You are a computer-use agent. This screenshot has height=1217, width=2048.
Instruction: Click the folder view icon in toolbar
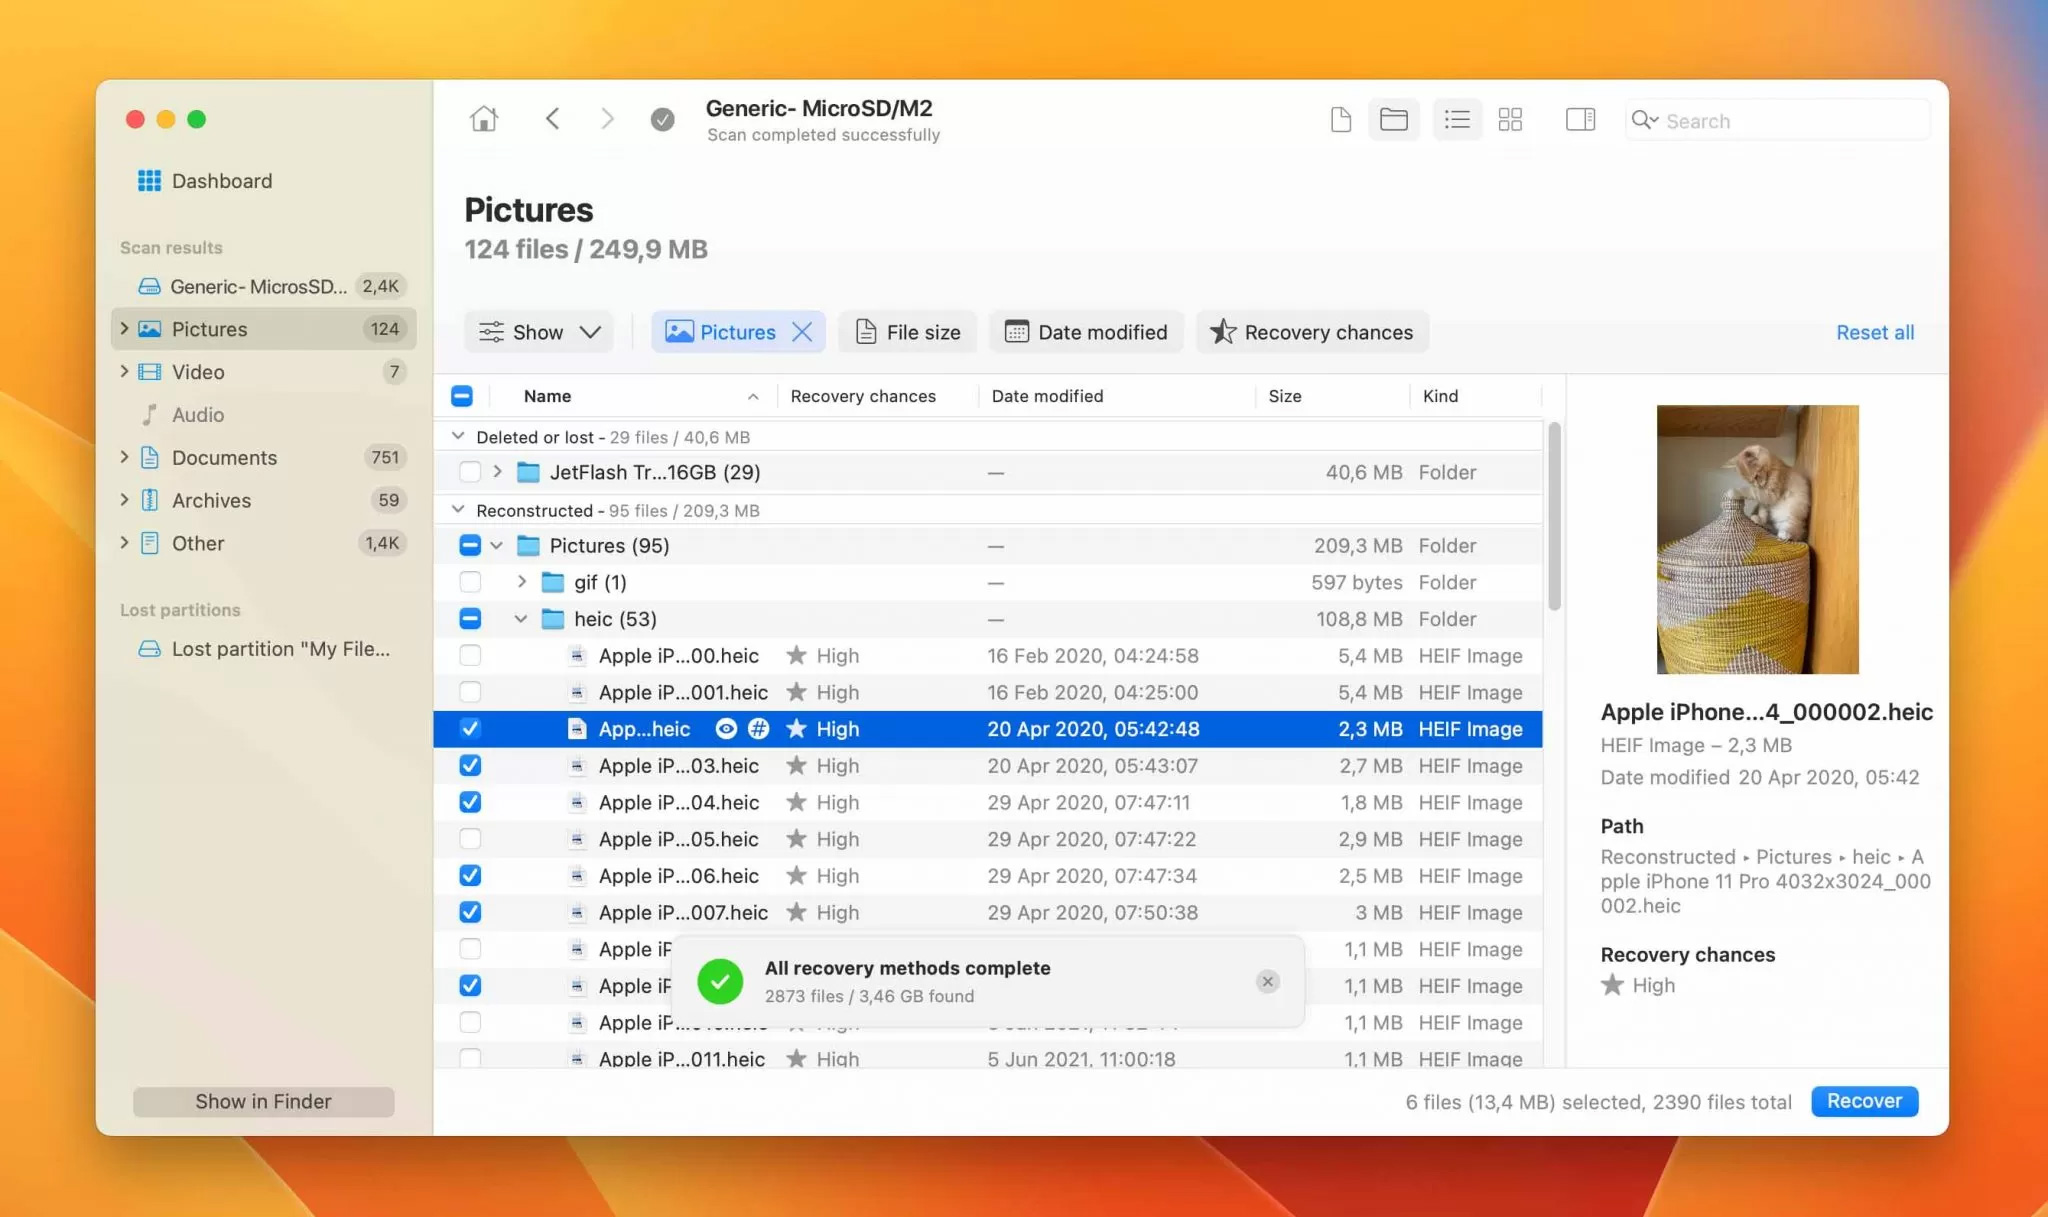point(1393,120)
